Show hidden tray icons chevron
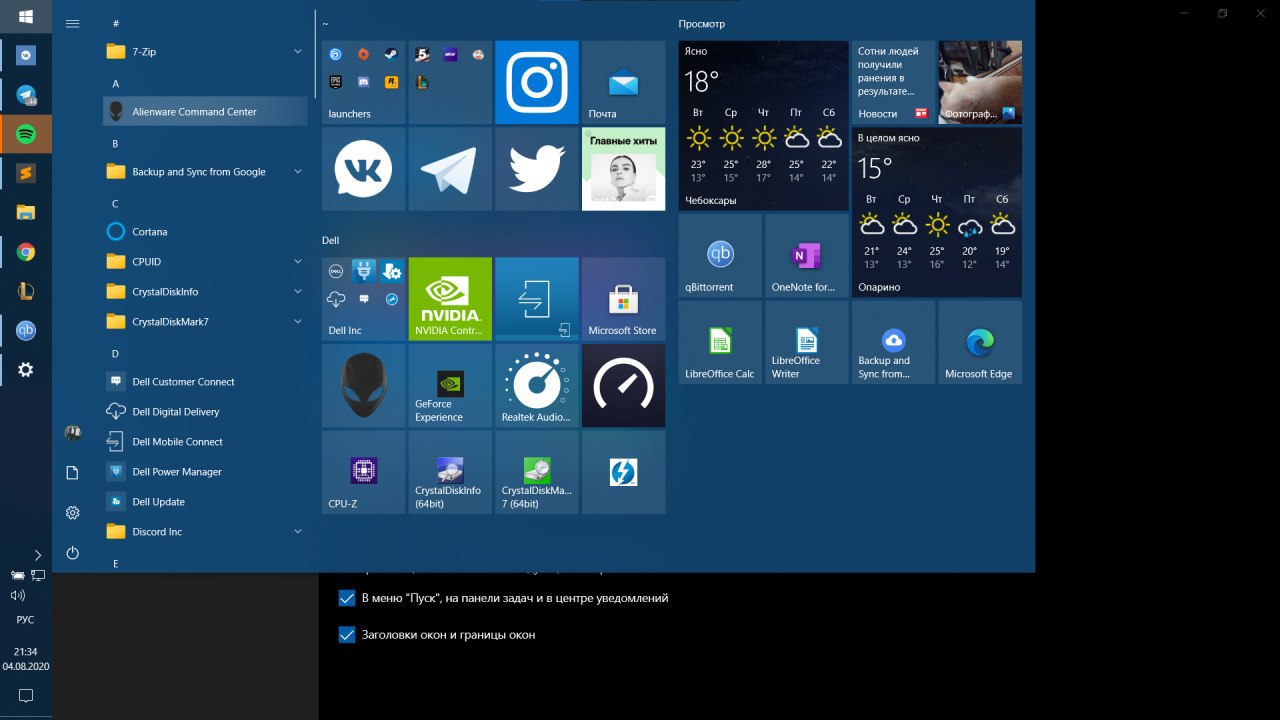Image resolution: width=1280 pixels, height=720 pixels. 38,555
